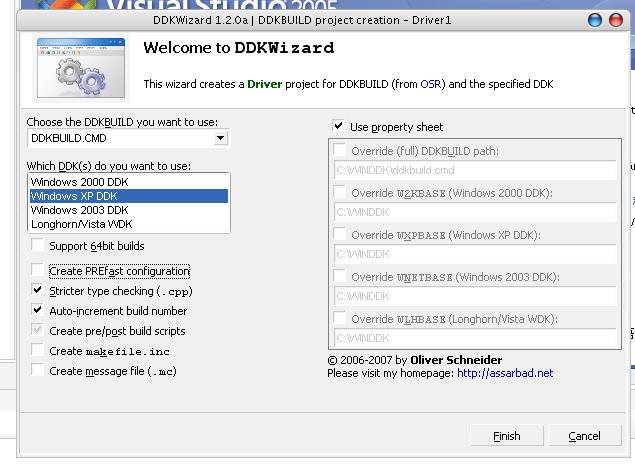635x465 pixels.
Task: Select Windows 2000 DDK in the list
Action: (129, 182)
